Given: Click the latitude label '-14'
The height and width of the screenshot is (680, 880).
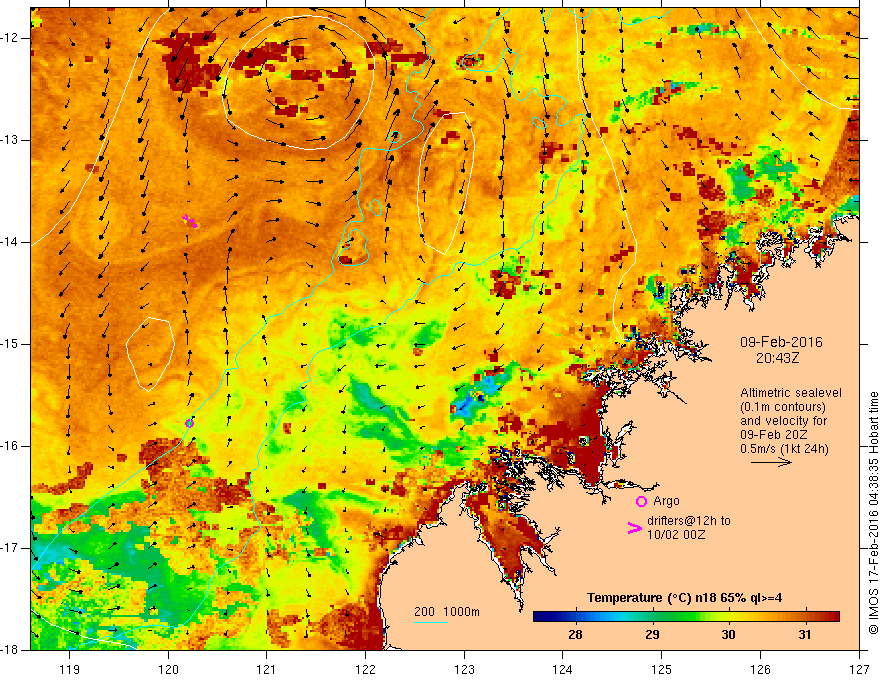Looking at the screenshot, I should point(10,242).
